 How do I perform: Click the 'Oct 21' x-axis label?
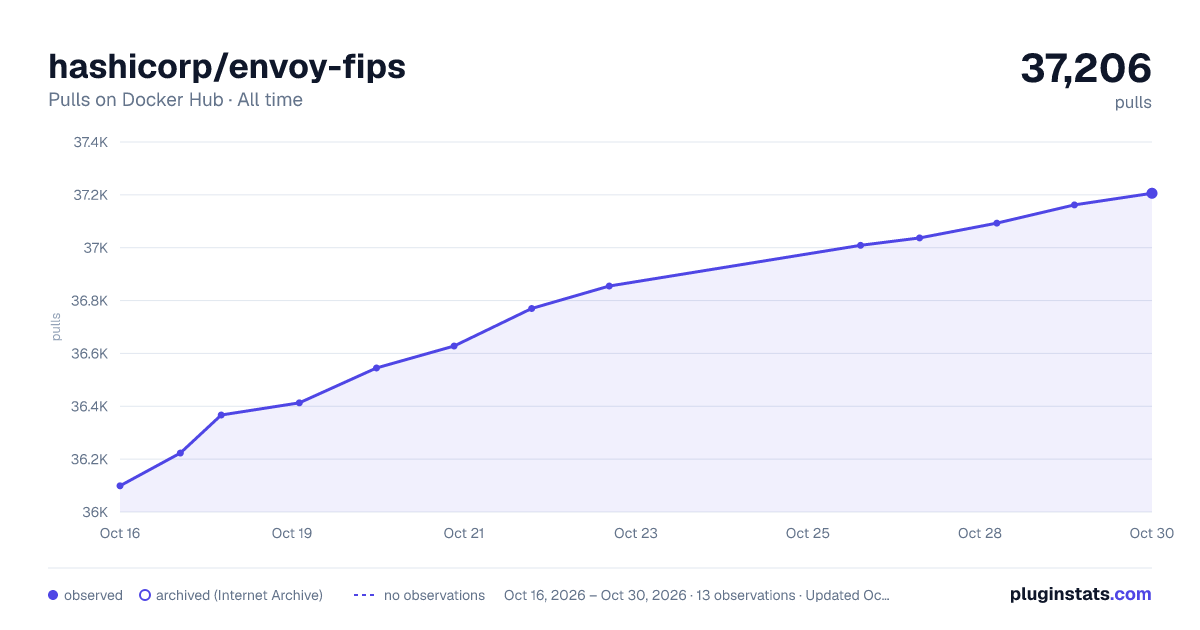(x=464, y=533)
